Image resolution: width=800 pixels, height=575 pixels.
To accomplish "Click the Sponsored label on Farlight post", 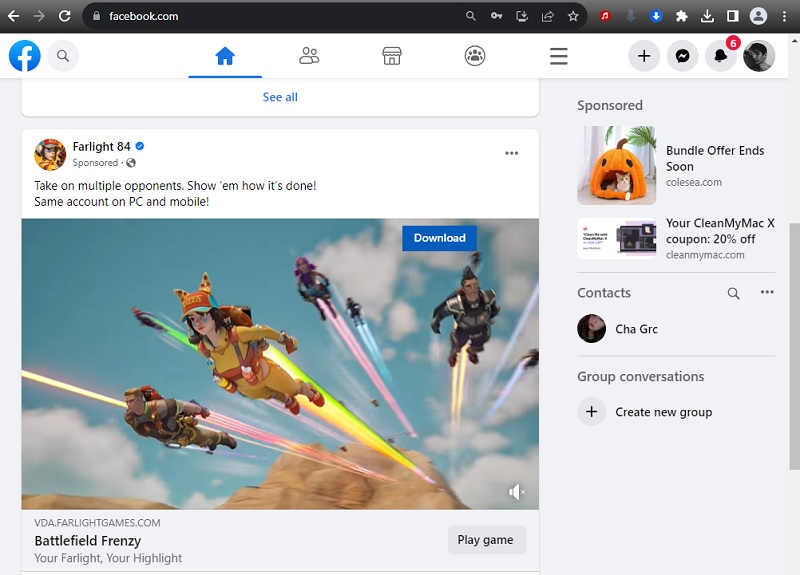I will [x=95, y=163].
